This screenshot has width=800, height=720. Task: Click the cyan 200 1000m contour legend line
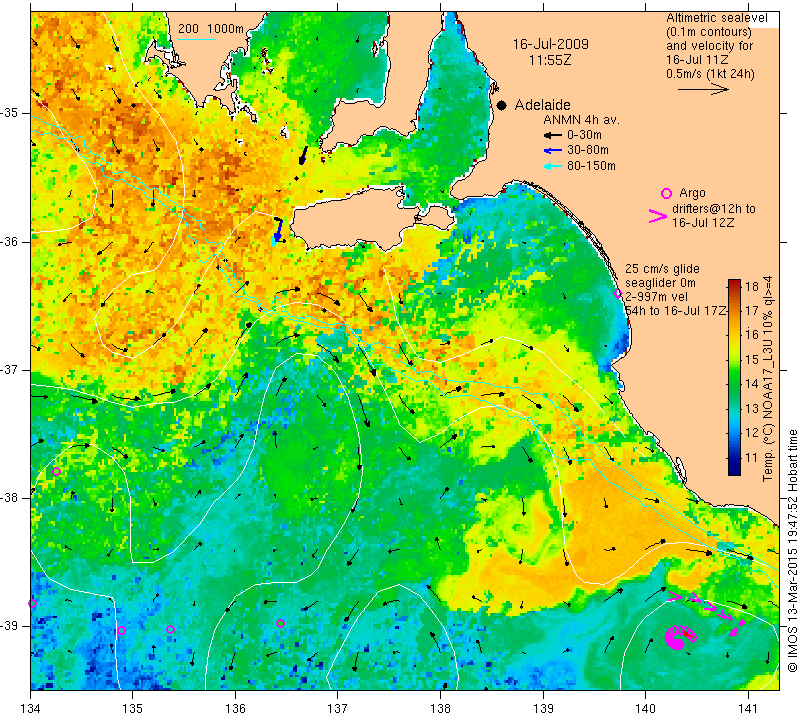point(197,39)
